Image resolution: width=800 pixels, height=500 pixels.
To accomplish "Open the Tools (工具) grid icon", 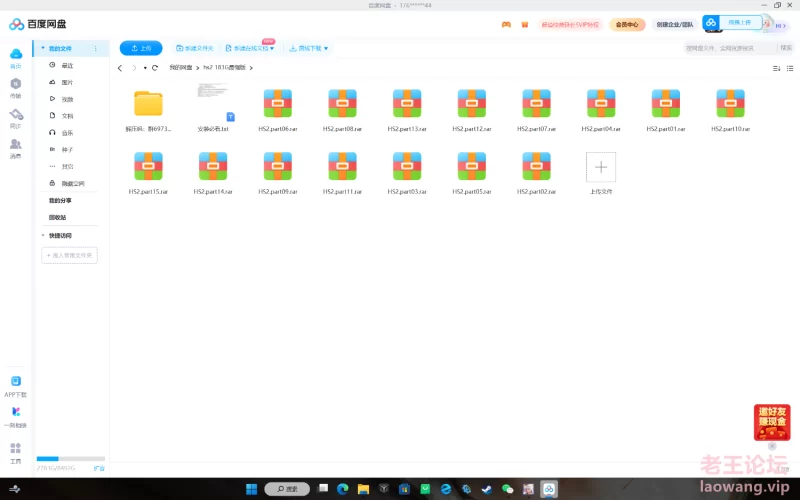I will coord(16,448).
